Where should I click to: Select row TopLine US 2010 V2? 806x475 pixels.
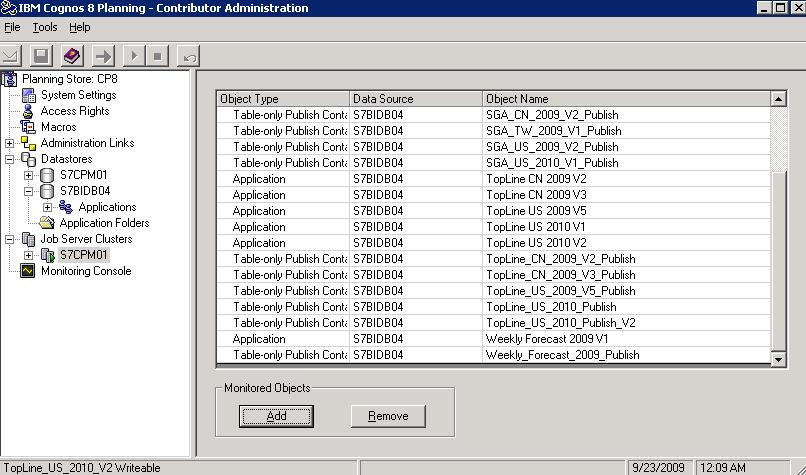point(493,243)
